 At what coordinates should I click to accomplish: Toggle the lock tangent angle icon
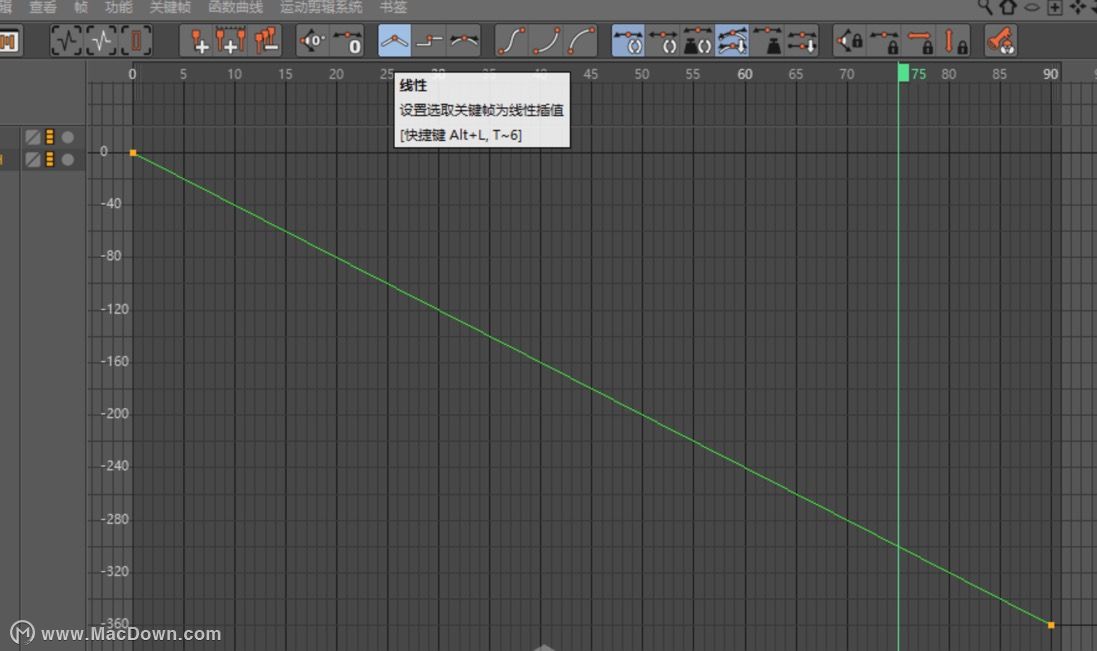(x=850, y=41)
